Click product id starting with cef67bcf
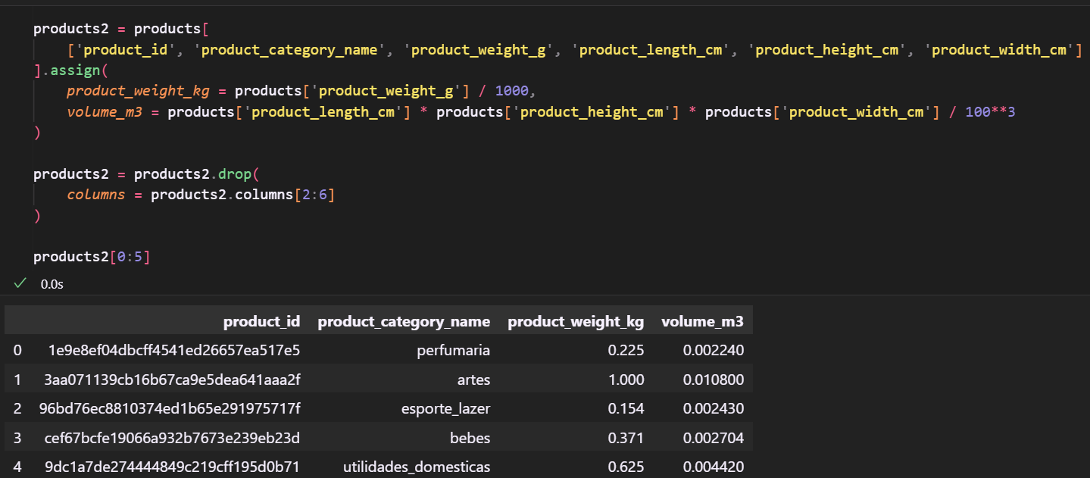1091x479 pixels. 174,437
